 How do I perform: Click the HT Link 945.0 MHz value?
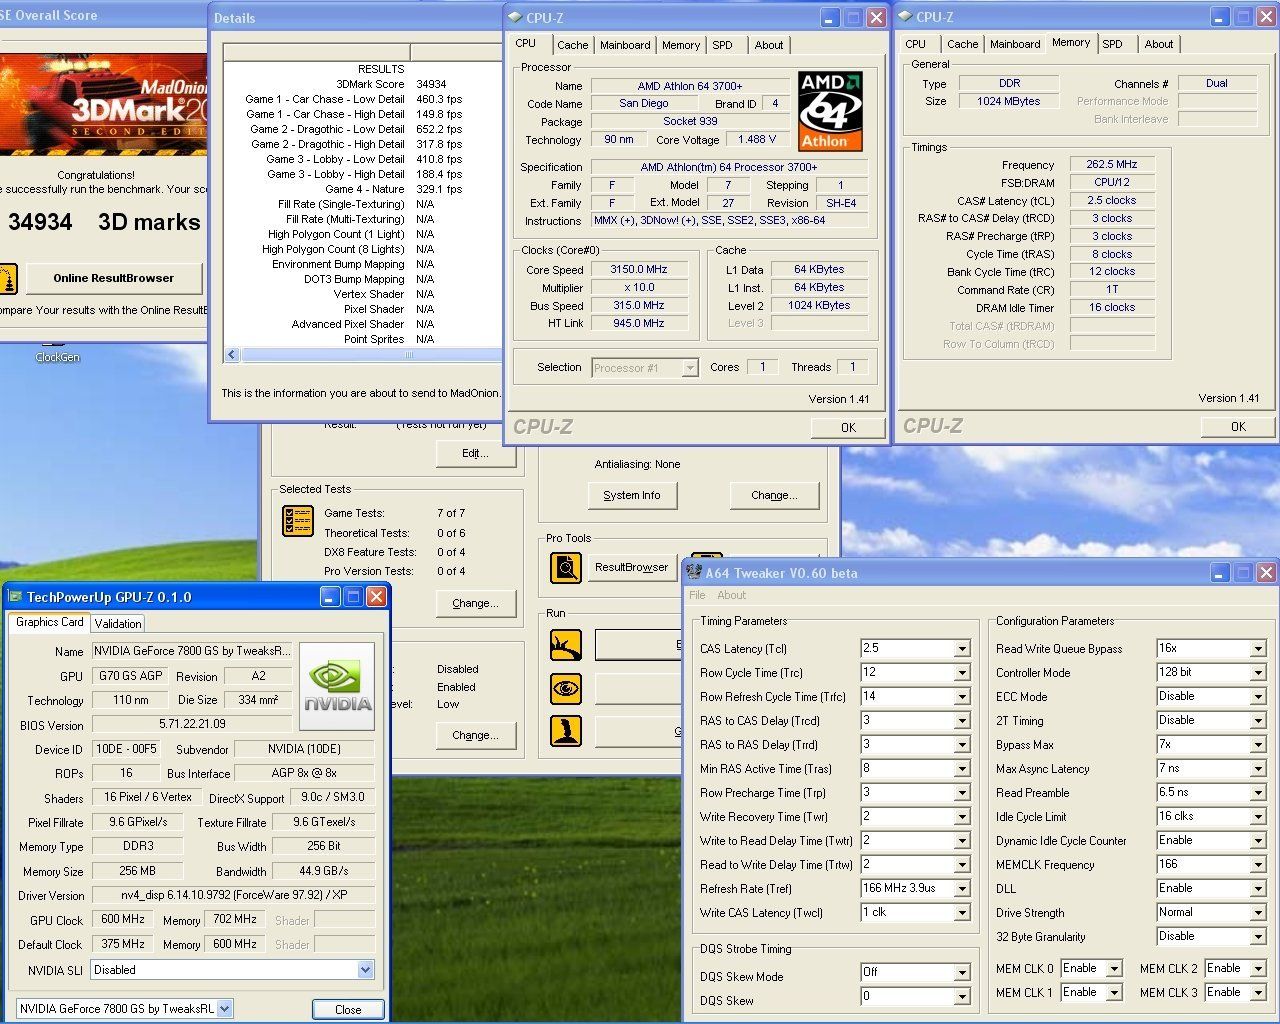(639, 323)
